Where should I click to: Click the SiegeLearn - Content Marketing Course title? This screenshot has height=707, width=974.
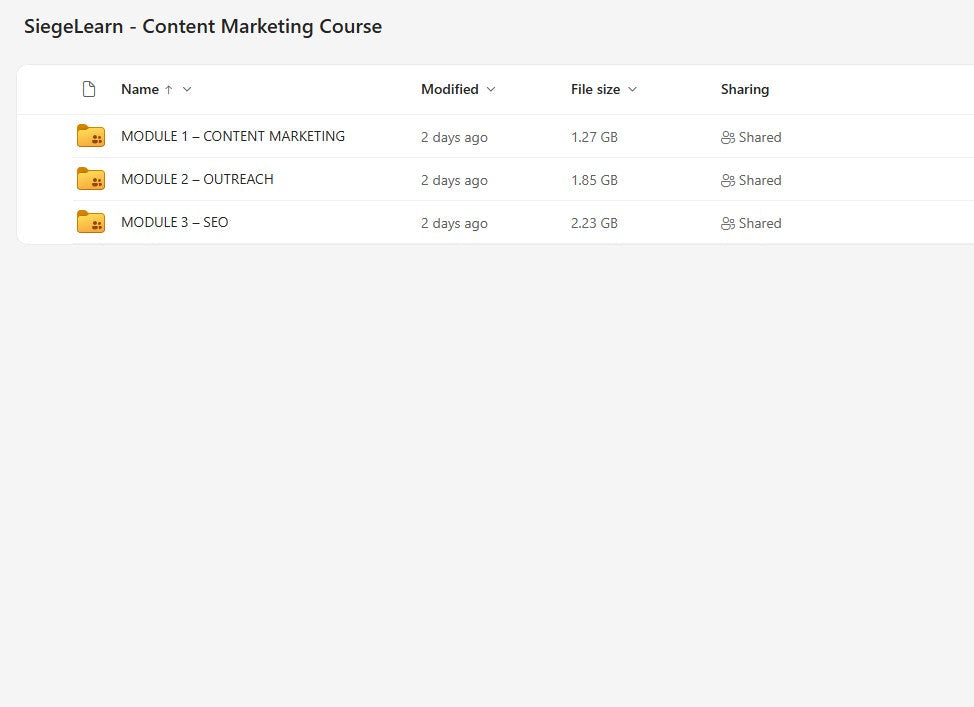pos(203,27)
